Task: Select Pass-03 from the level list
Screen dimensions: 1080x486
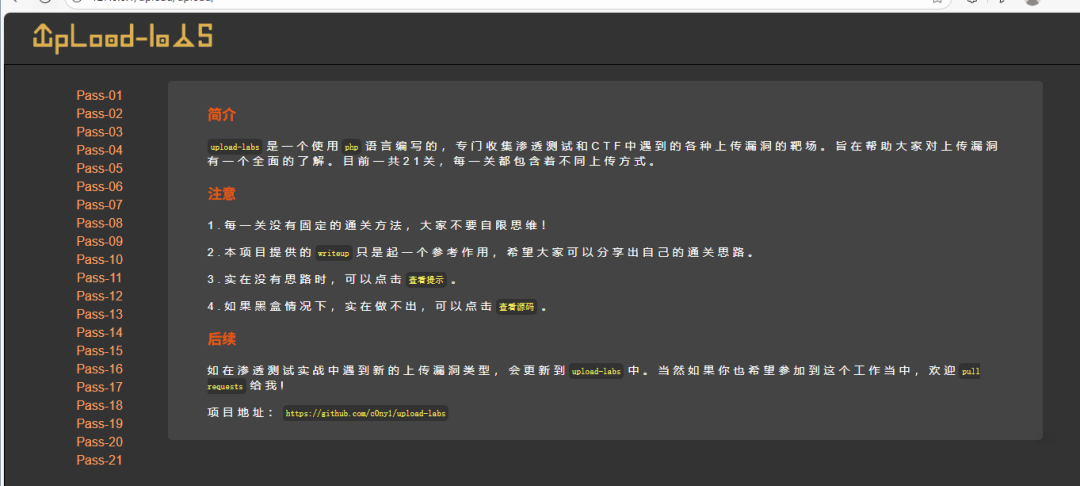Action: click(x=99, y=132)
